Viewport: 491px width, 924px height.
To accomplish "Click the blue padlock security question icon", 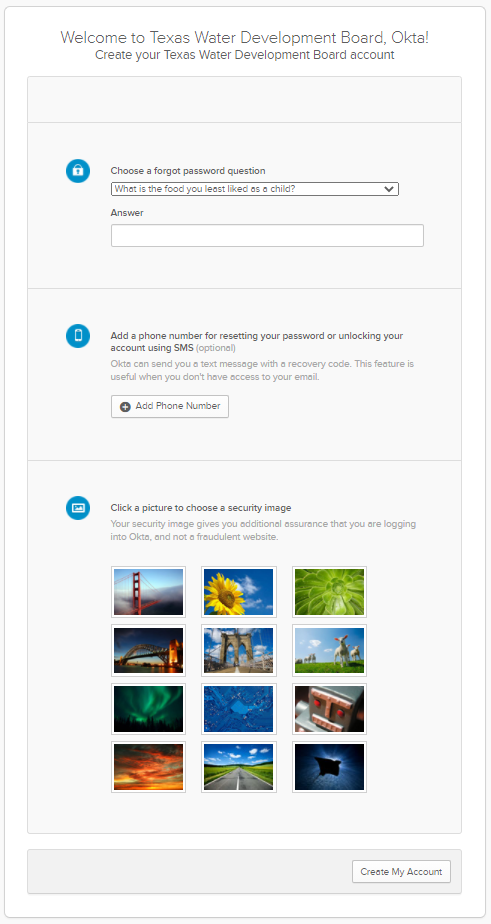I will click(x=78, y=171).
